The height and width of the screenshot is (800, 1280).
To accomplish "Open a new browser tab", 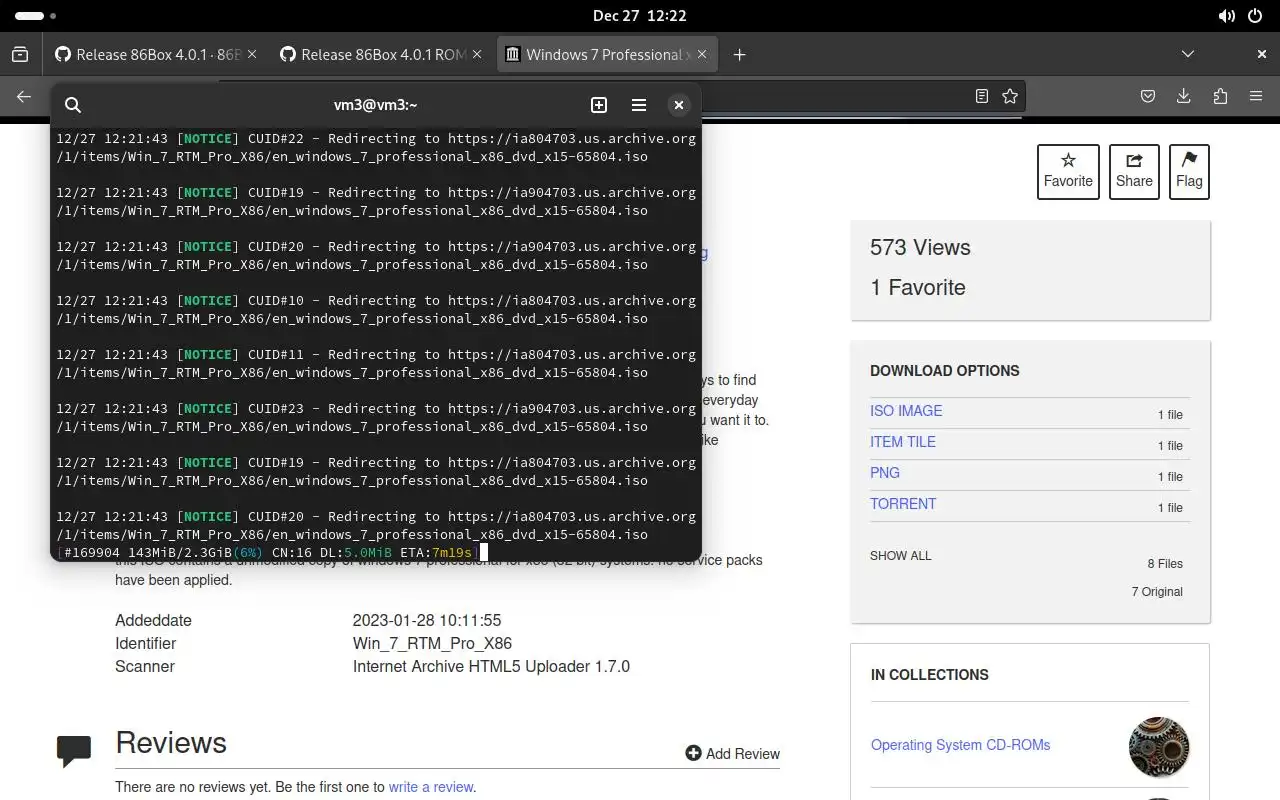I will click(x=739, y=55).
